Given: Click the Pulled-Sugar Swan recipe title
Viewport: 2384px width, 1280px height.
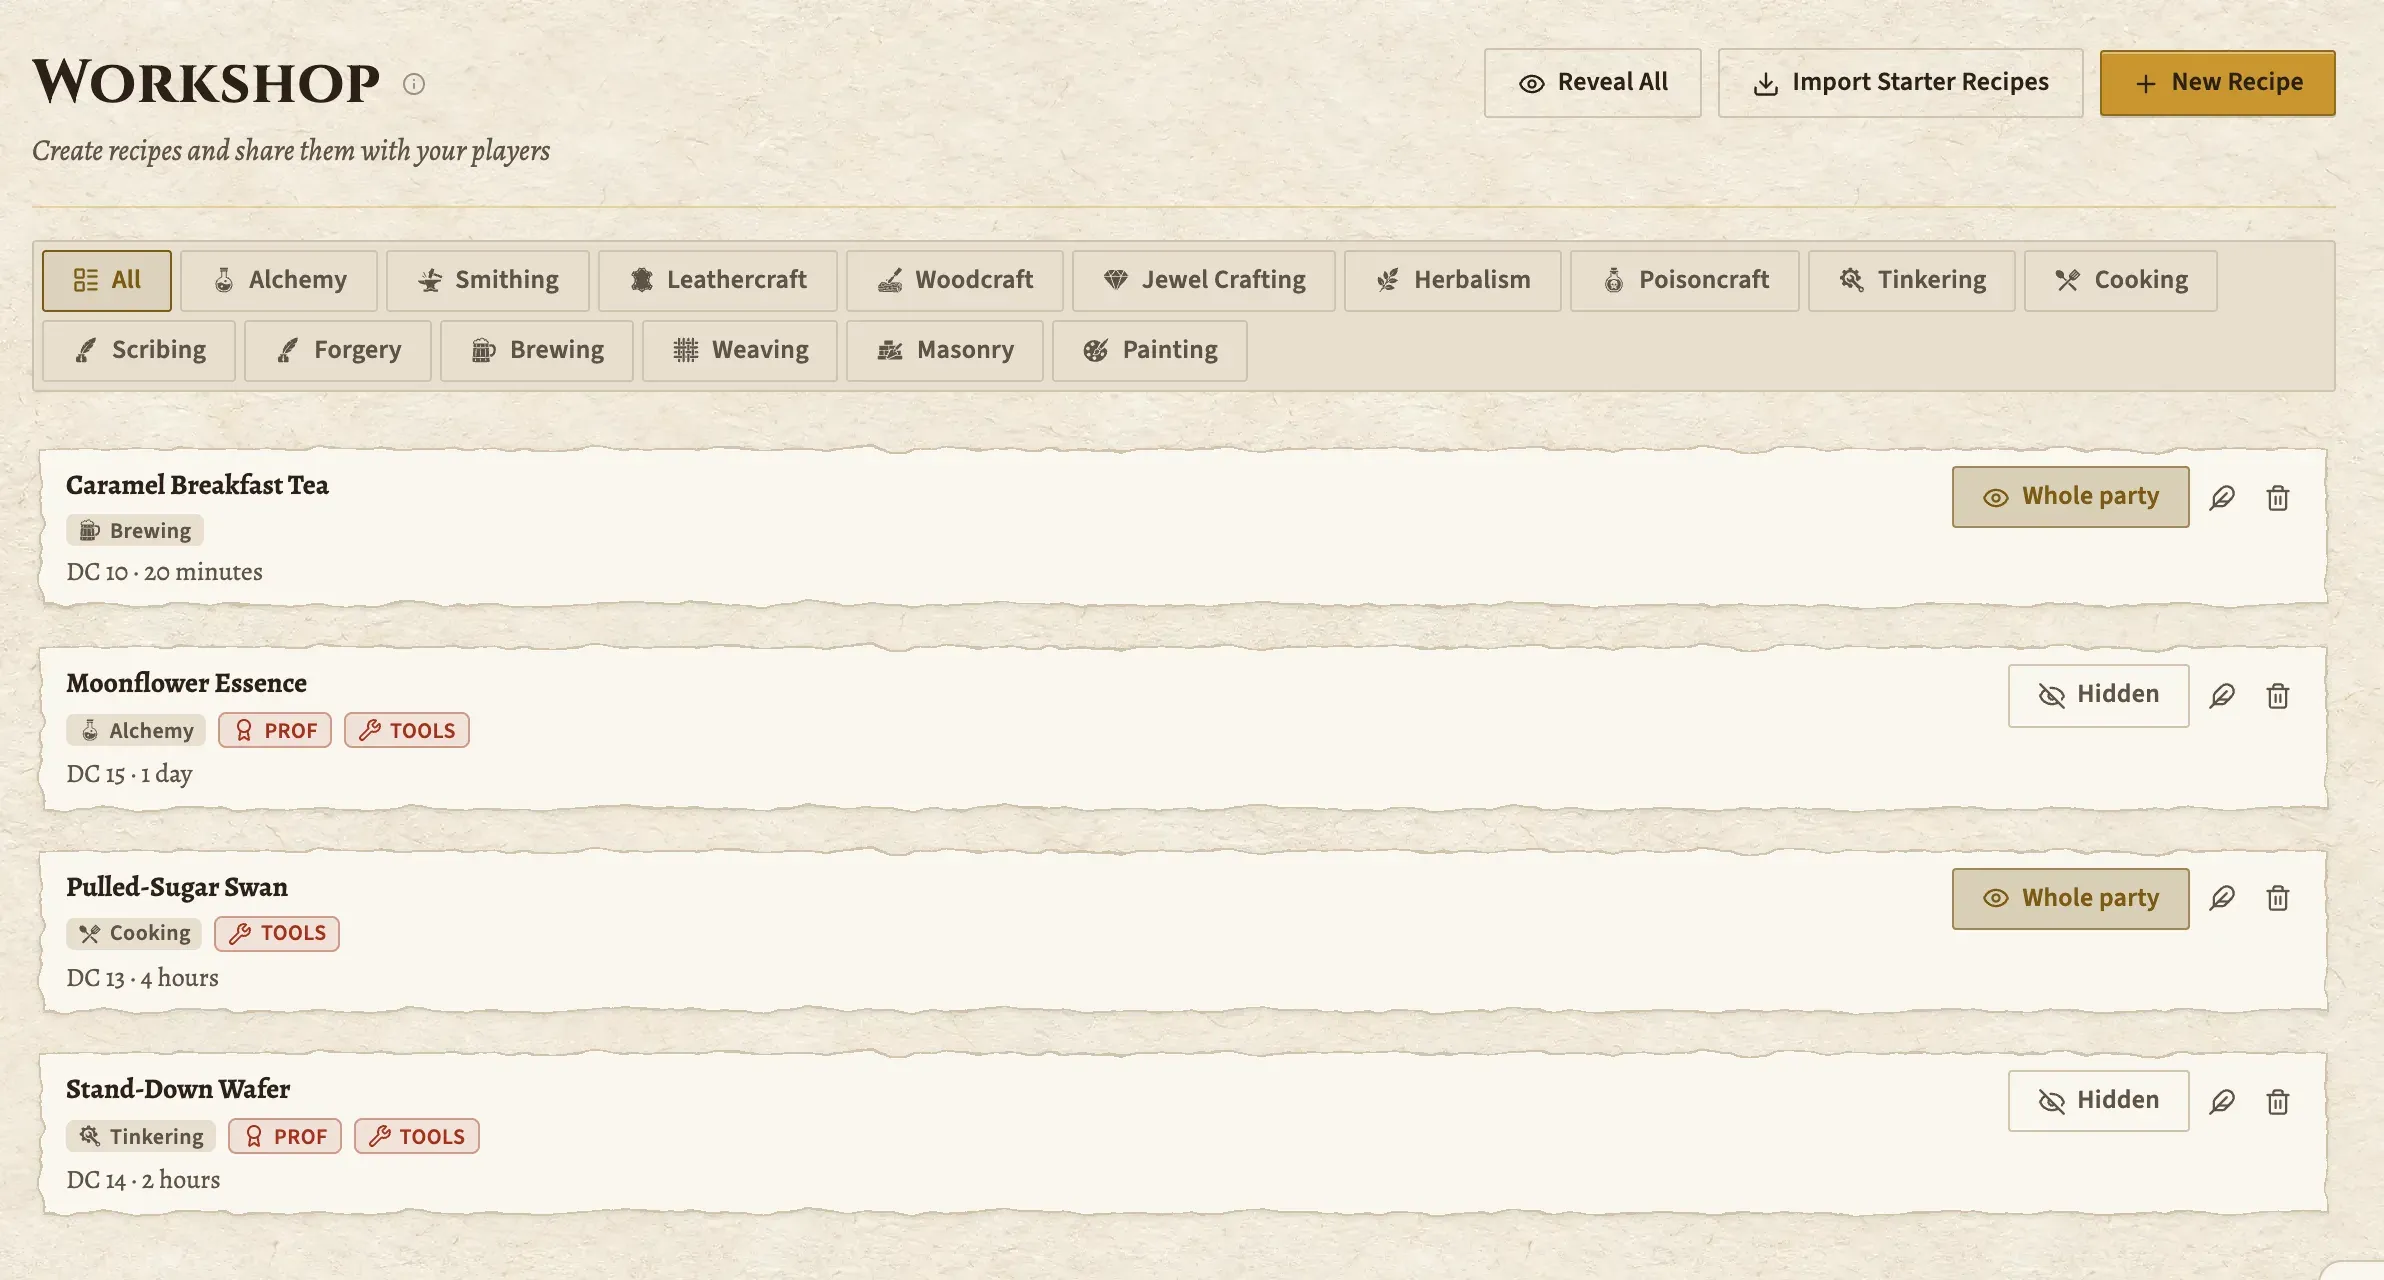Looking at the screenshot, I should tap(177, 887).
